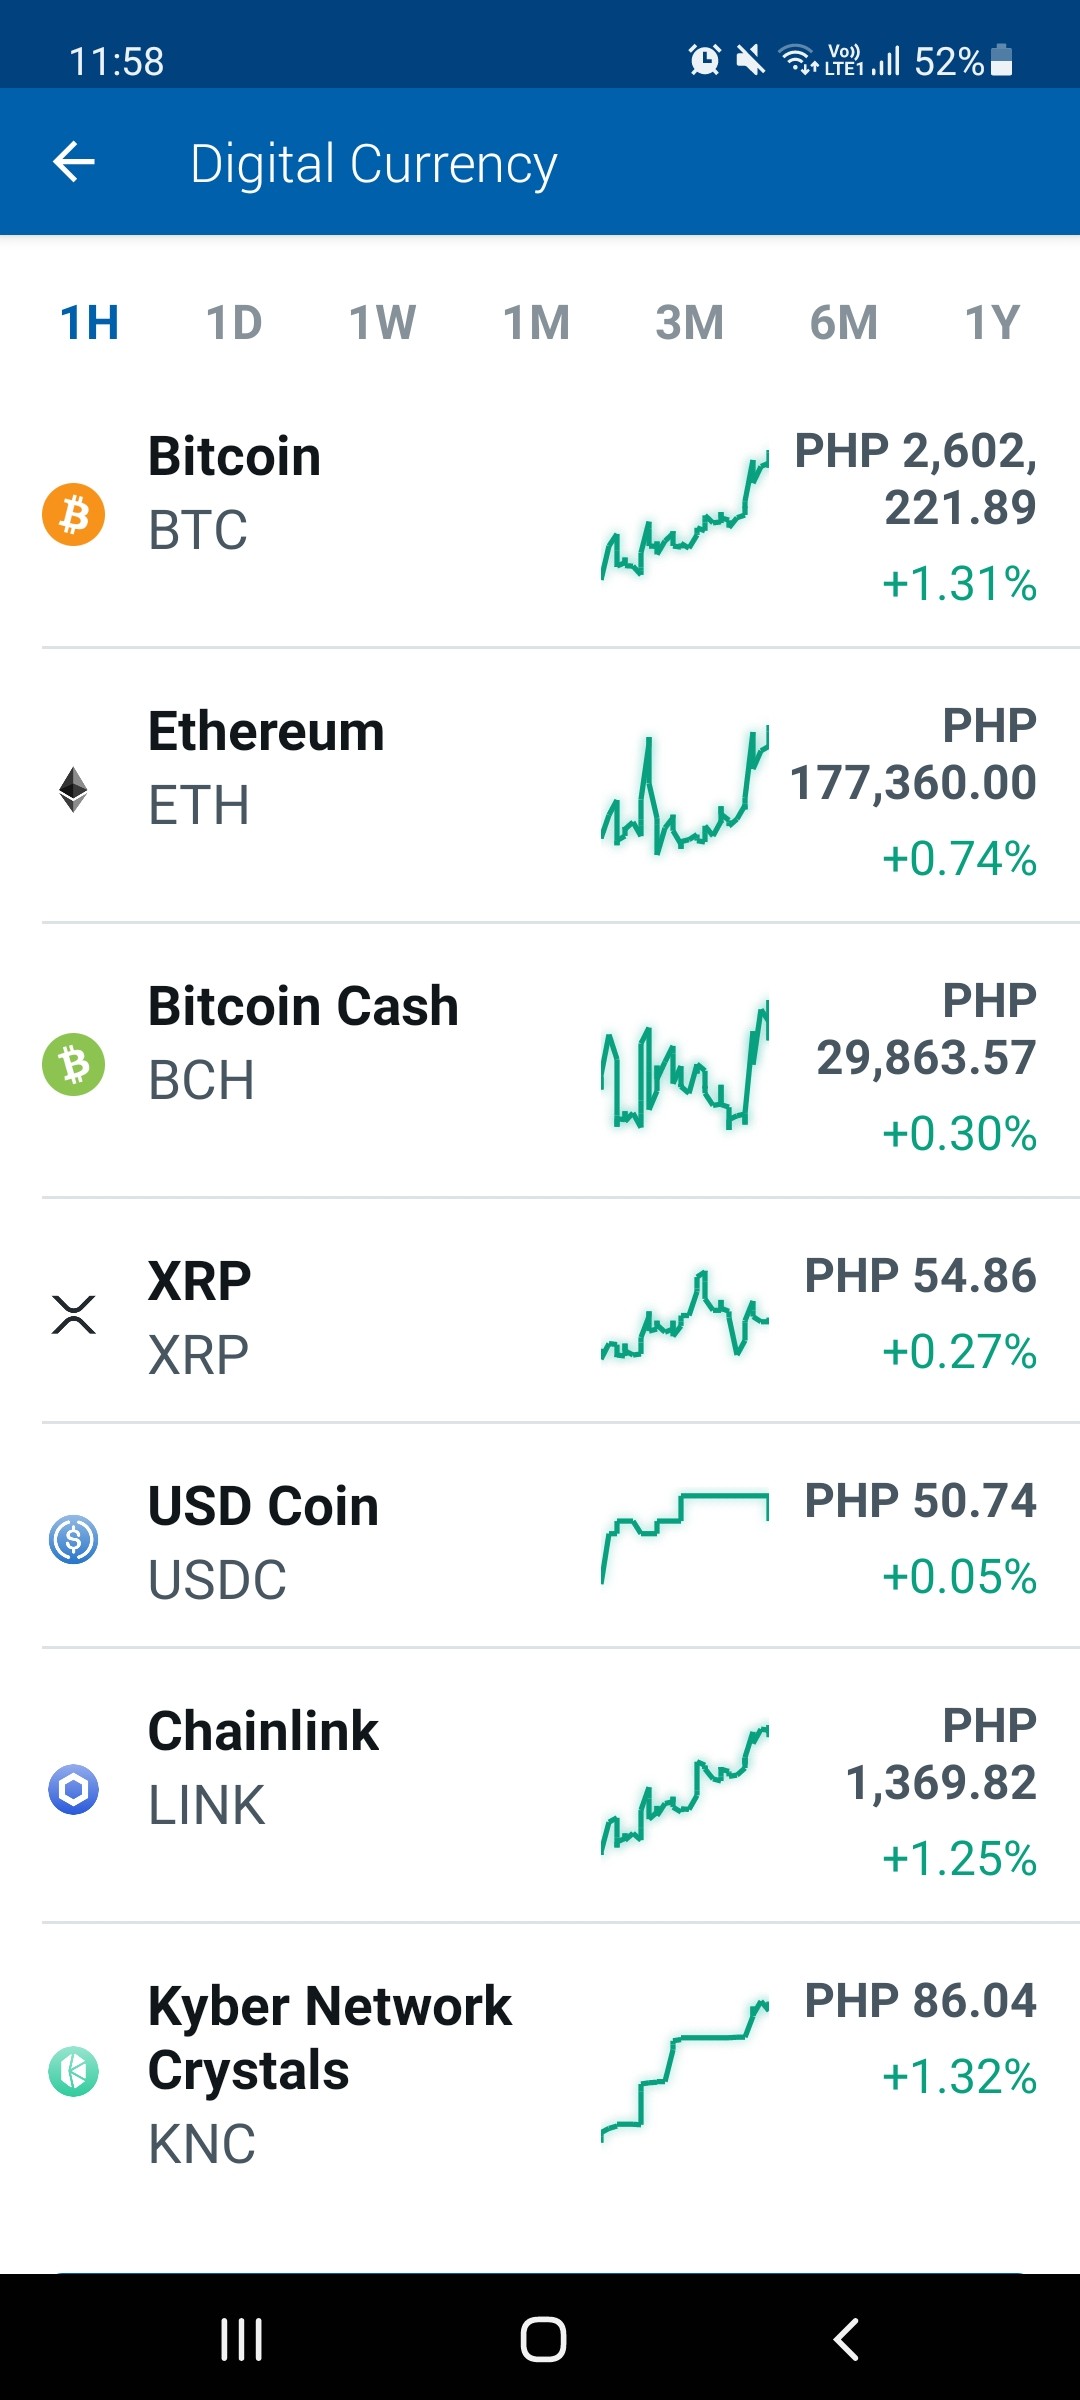Tap the Kyber Network Crystals logo icon
Viewport: 1080px width, 2400px height.
(74, 2071)
